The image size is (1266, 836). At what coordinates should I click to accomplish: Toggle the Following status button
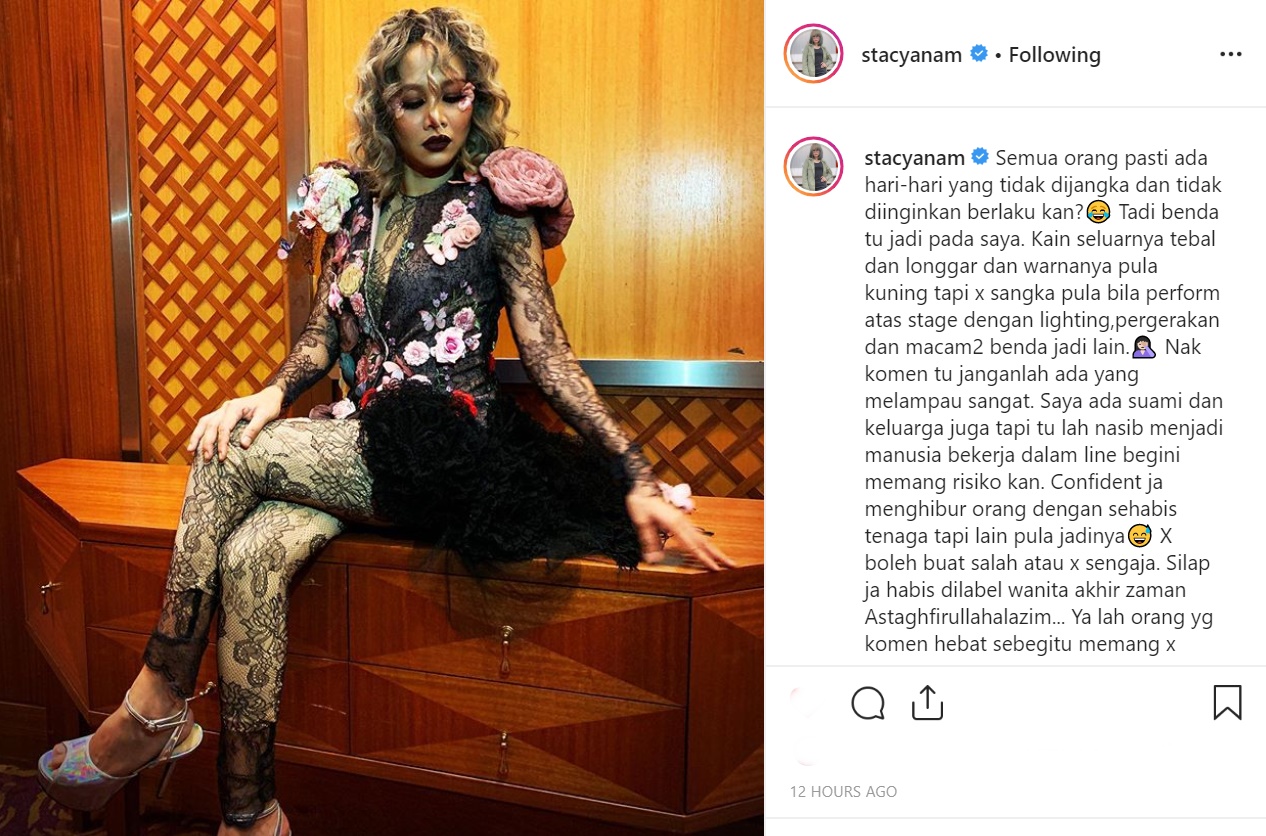[x=1054, y=55]
